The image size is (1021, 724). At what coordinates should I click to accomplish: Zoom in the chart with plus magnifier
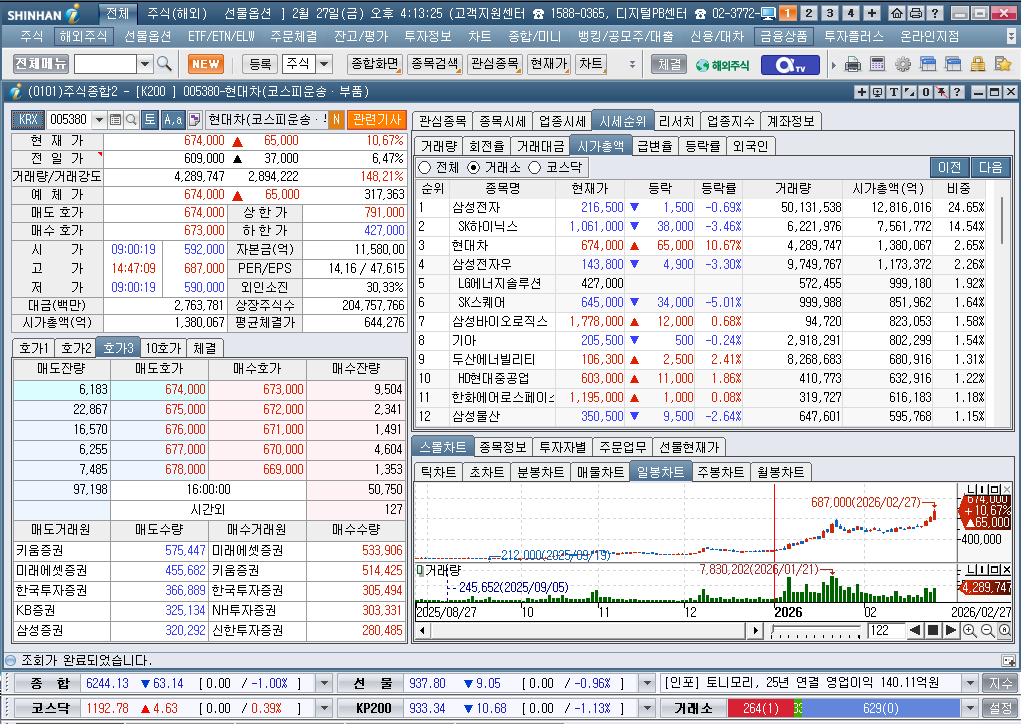coord(969,630)
